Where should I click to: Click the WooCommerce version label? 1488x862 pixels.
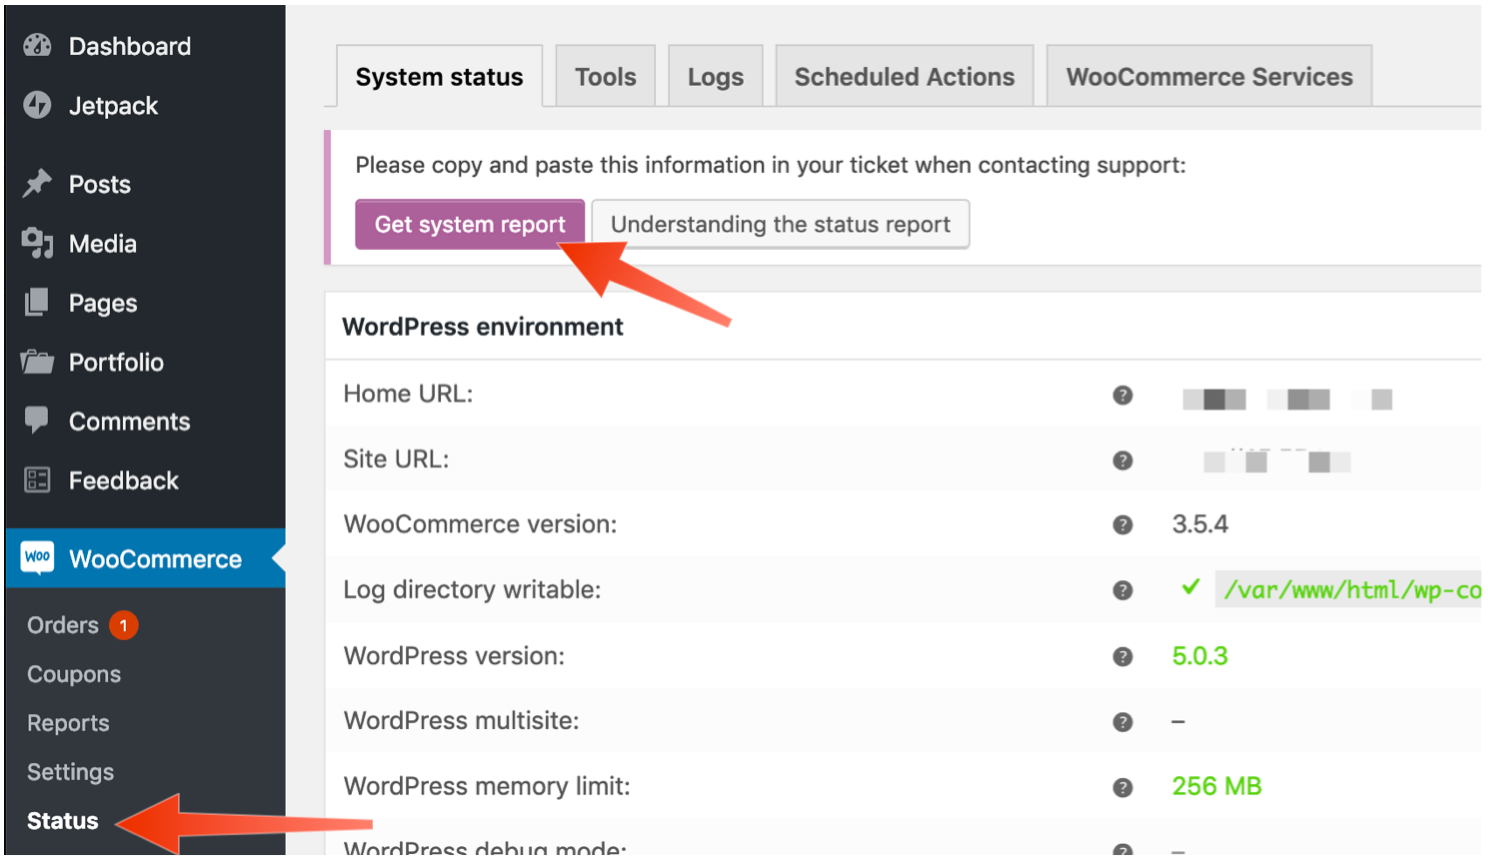[x=480, y=524]
